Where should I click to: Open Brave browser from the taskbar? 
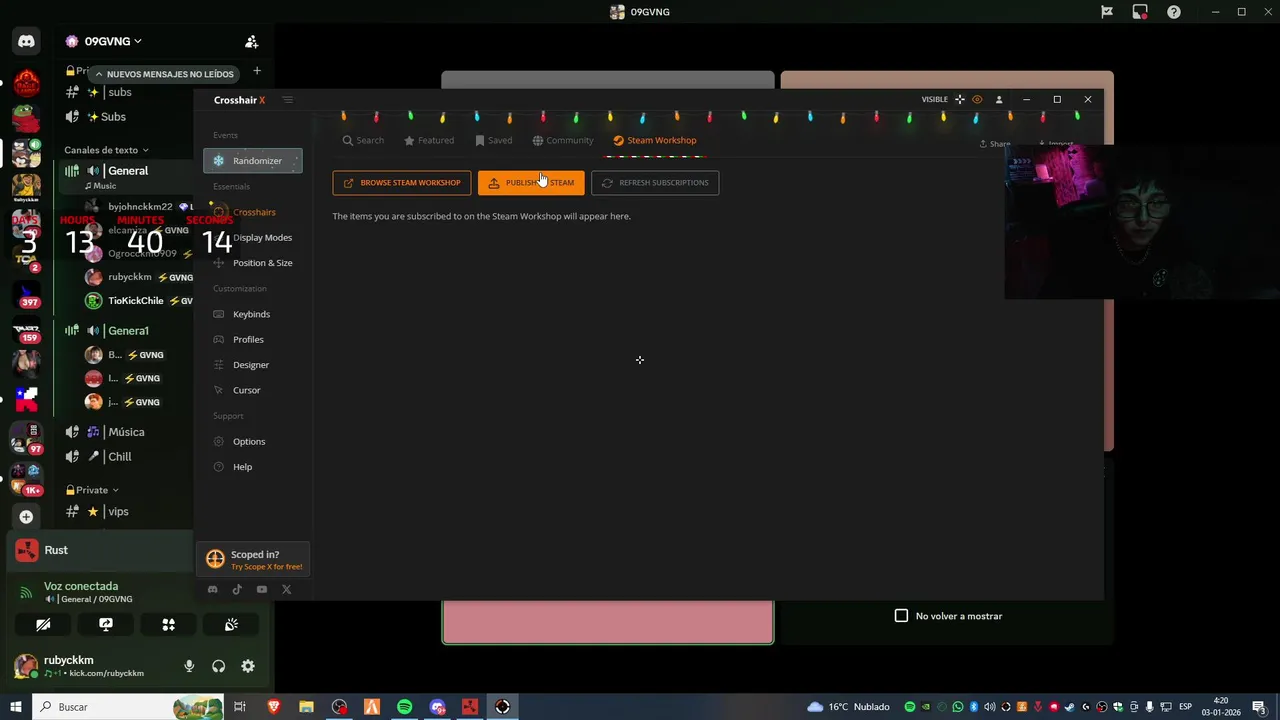coord(273,707)
